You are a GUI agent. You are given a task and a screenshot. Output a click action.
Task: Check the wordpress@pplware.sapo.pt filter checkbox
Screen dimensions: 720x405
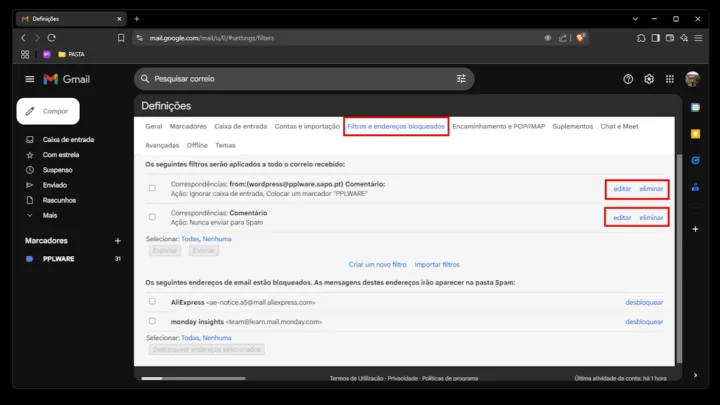click(x=152, y=188)
